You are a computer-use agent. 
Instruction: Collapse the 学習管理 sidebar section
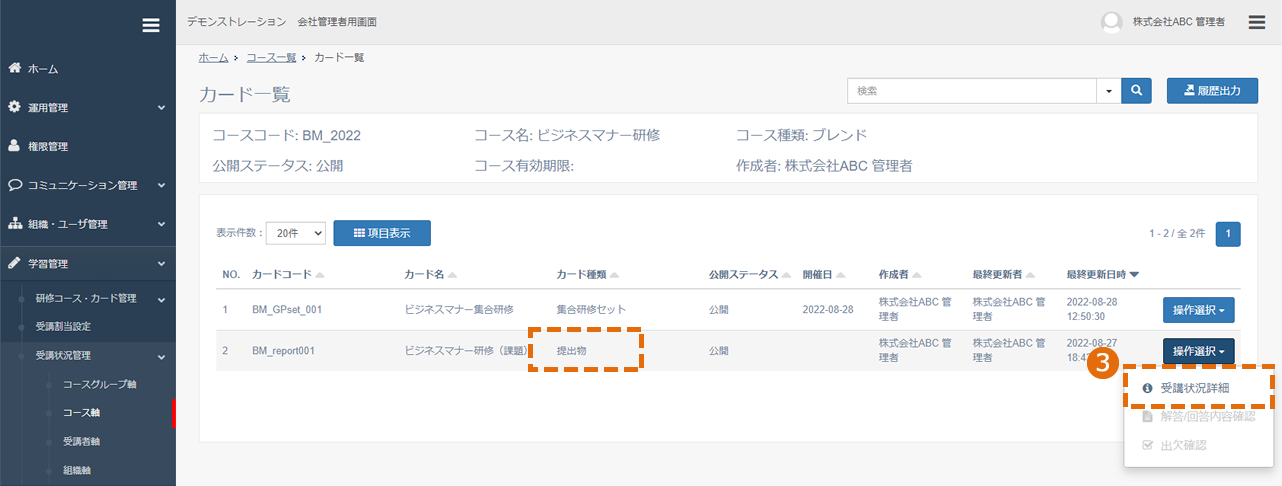[161, 264]
